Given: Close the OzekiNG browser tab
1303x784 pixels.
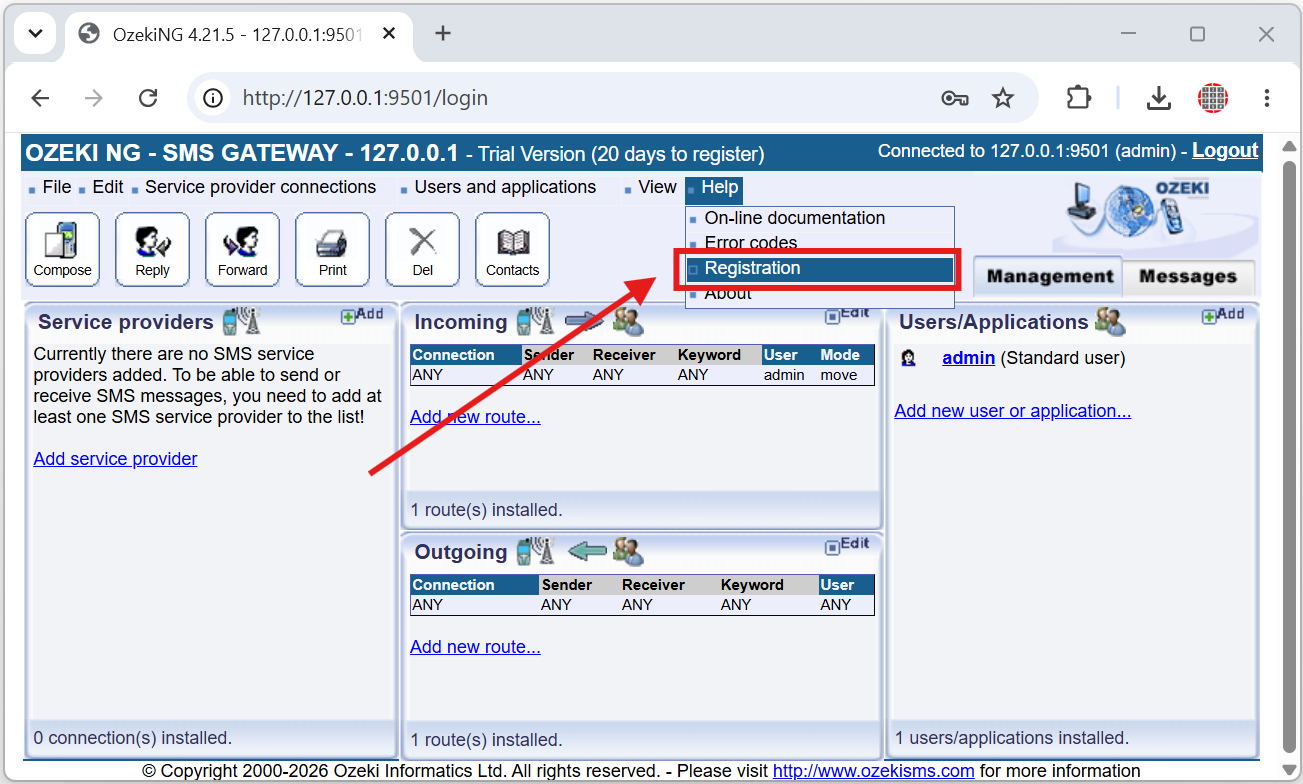Looking at the screenshot, I should (389, 33).
